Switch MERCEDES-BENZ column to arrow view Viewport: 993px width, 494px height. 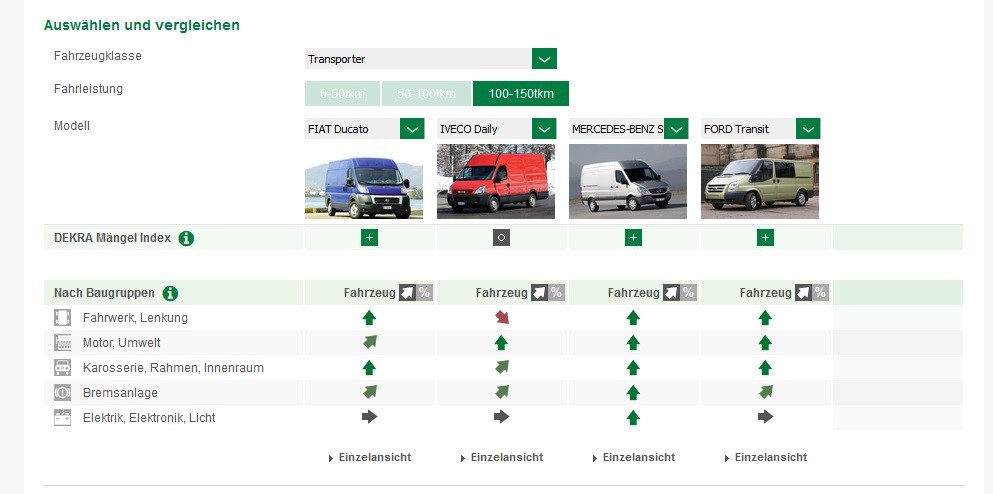coord(671,293)
